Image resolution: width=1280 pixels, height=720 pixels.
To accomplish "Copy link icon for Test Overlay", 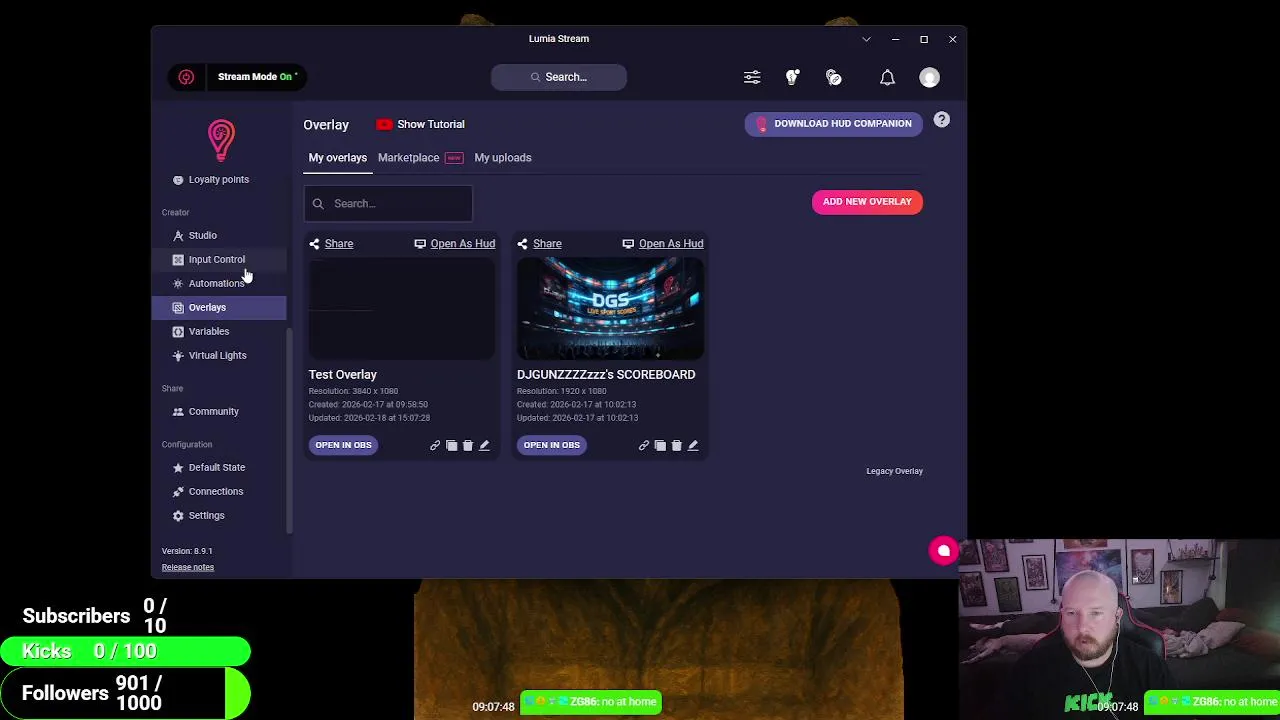I will click(x=435, y=446).
